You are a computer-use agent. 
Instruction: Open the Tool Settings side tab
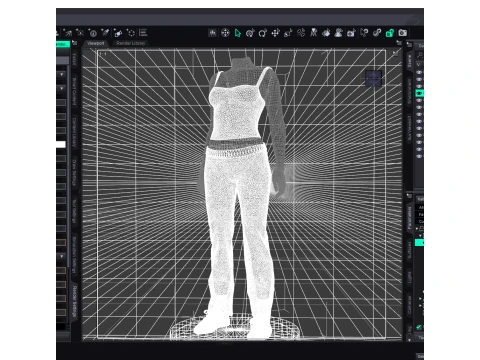pyautogui.click(x=74, y=211)
